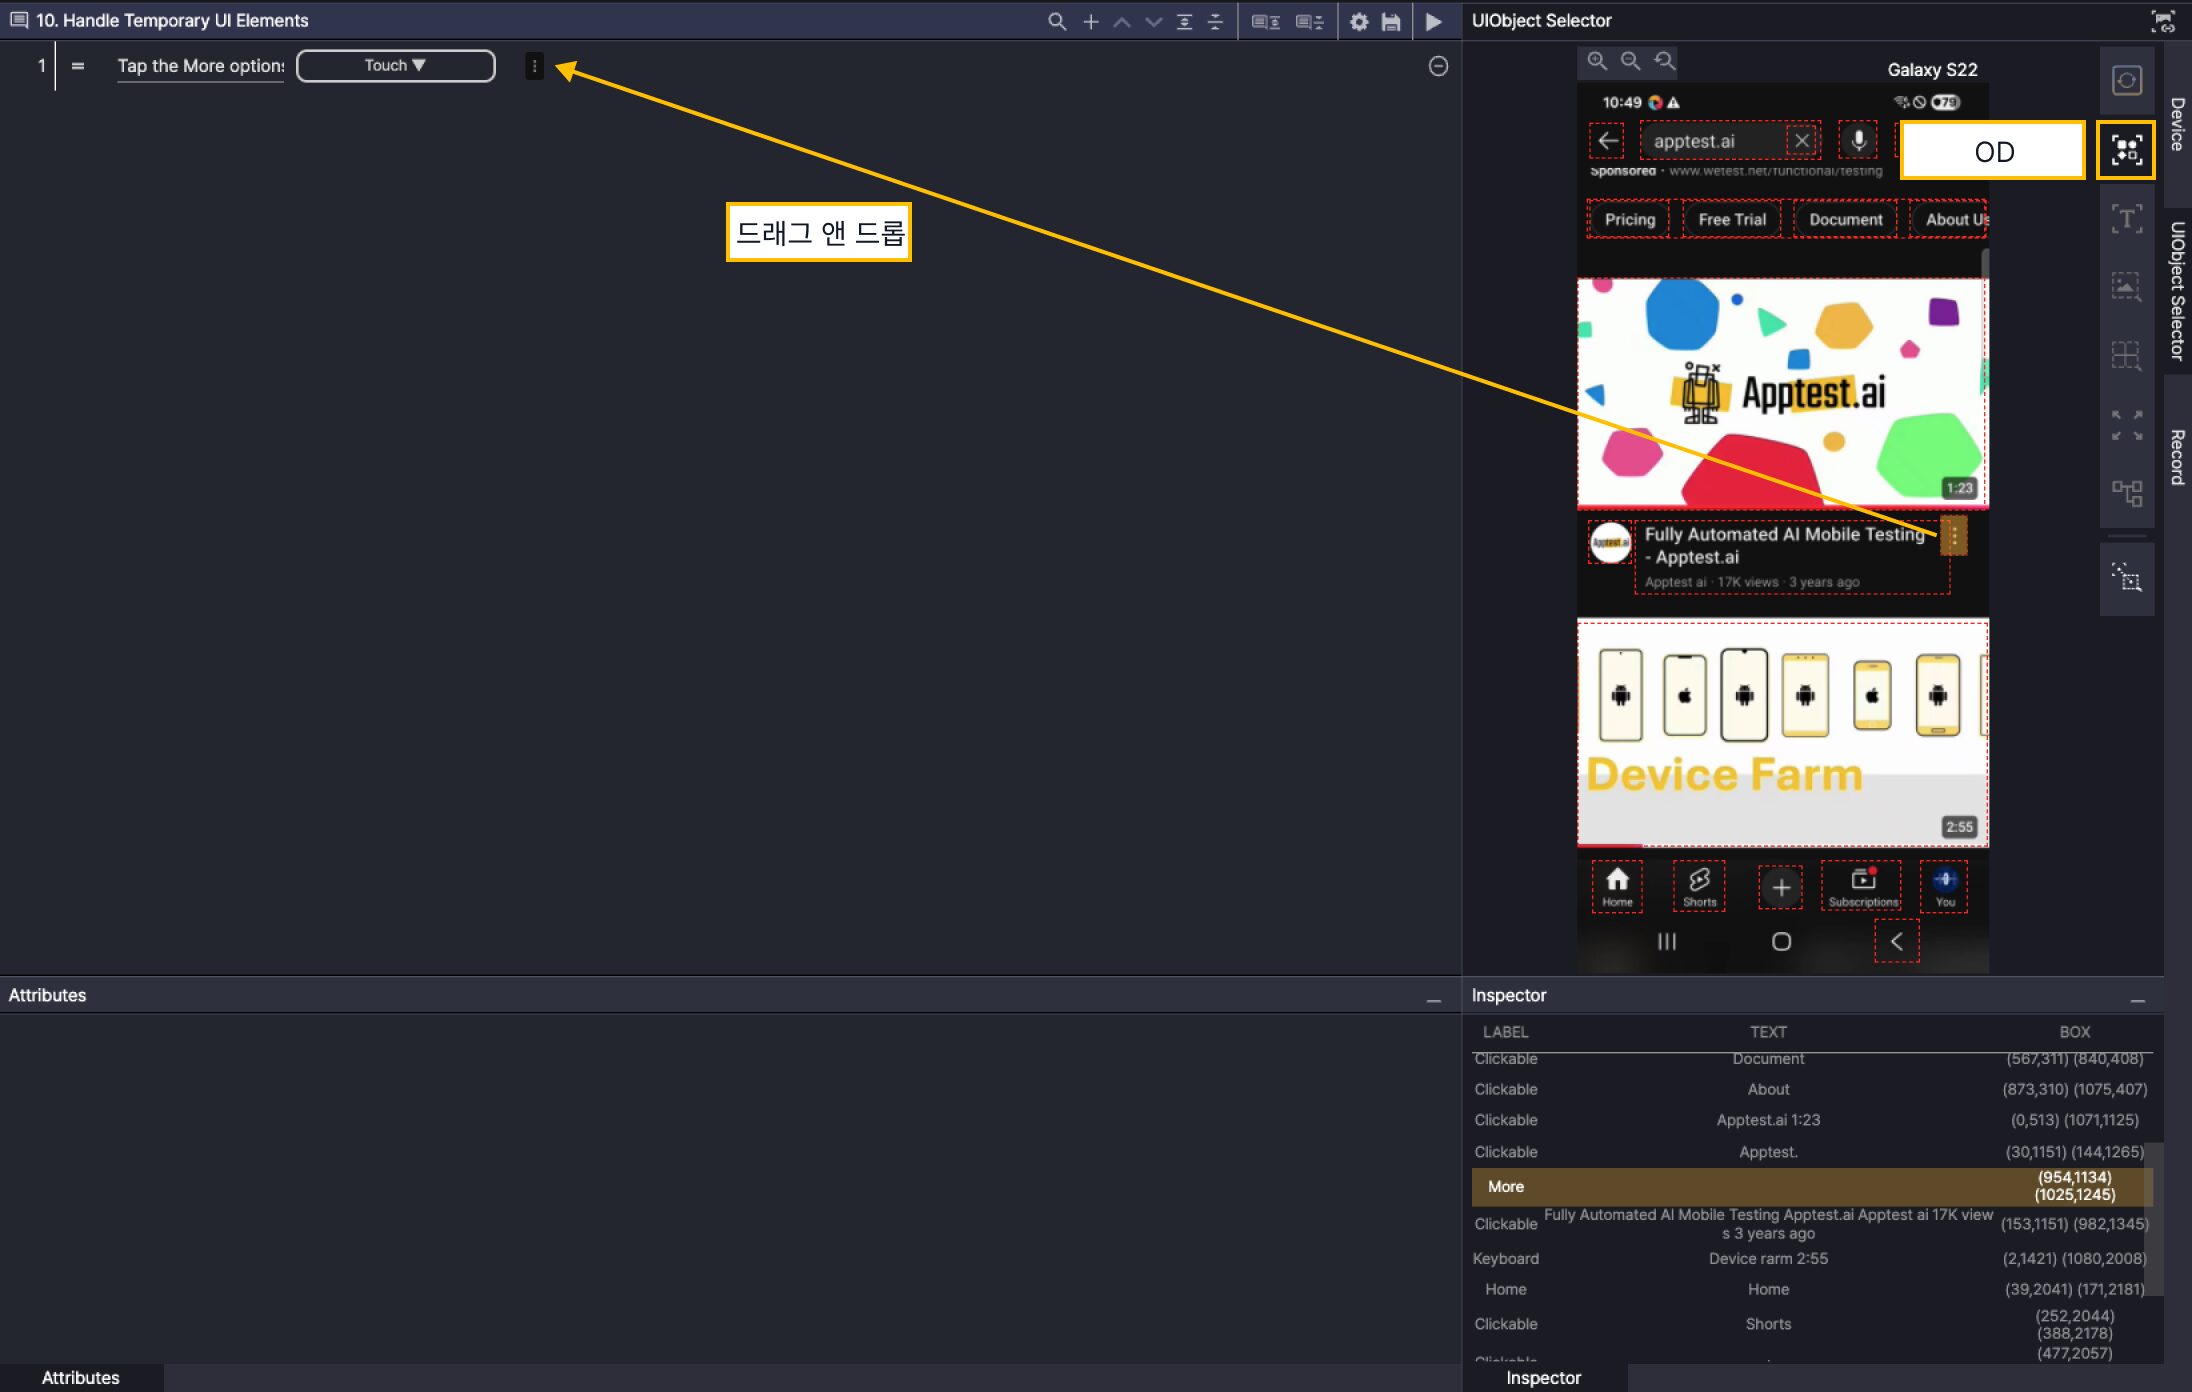Viewport: 2192px width, 1392px height.
Task: Click the refresh screen icon in the sidebar
Action: pyautogui.click(x=2126, y=80)
